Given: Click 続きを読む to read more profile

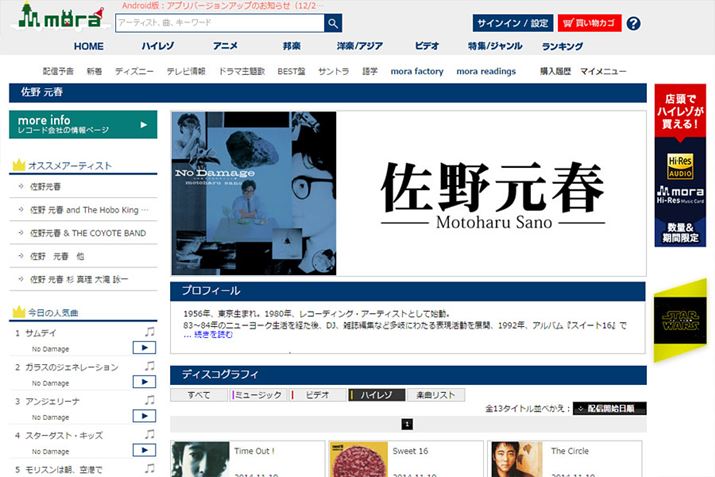Looking at the screenshot, I should tap(213, 334).
